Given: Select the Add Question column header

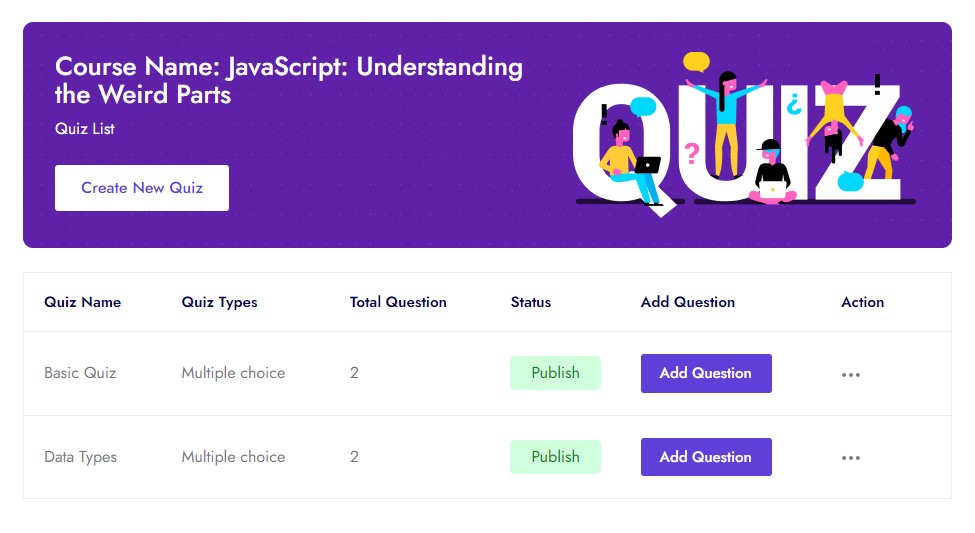Looking at the screenshot, I should point(688,302).
